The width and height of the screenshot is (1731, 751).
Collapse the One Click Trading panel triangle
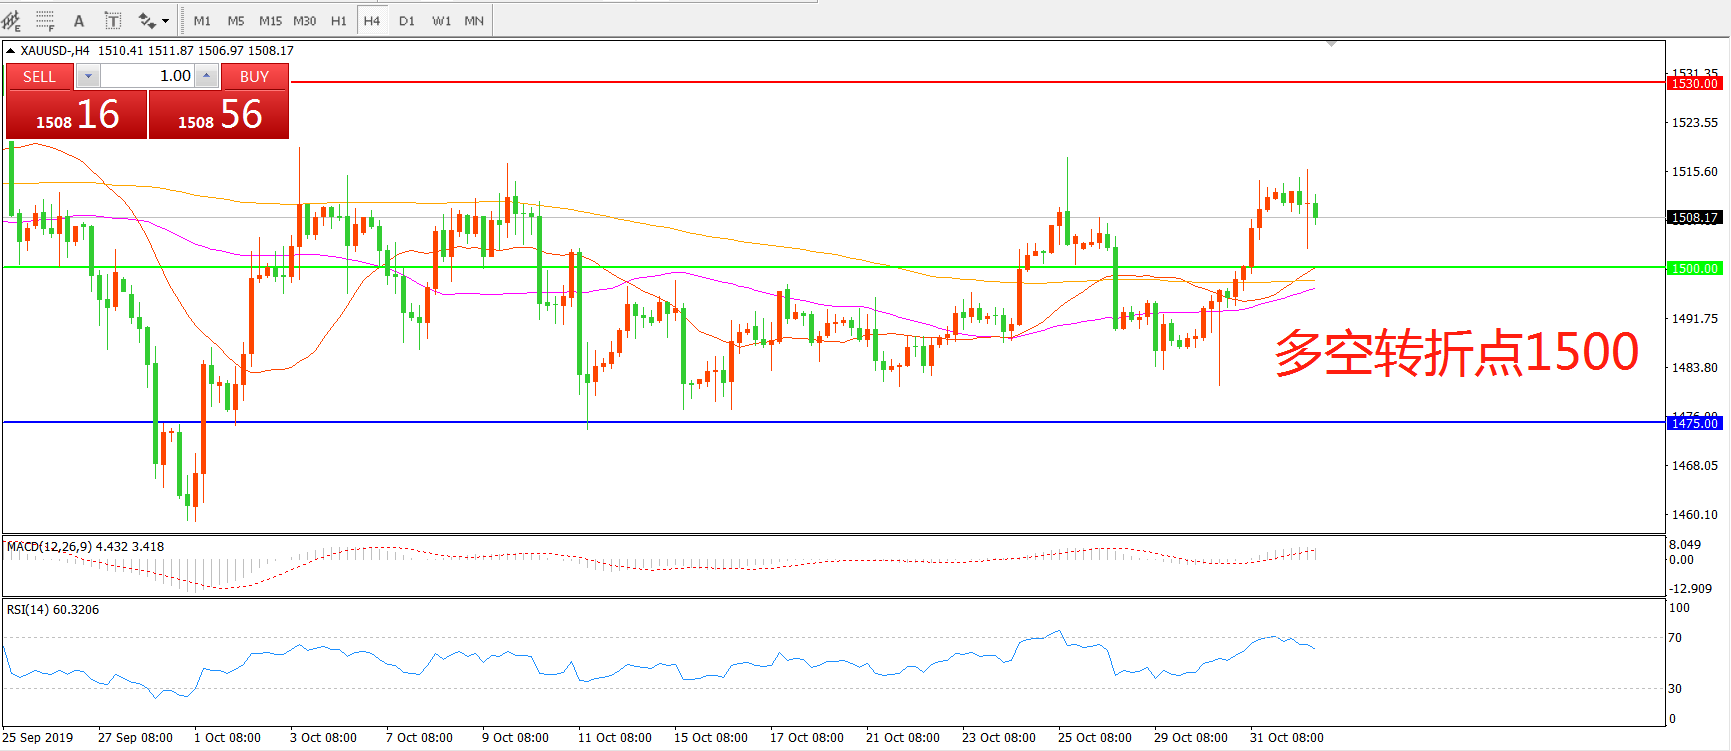[10, 51]
